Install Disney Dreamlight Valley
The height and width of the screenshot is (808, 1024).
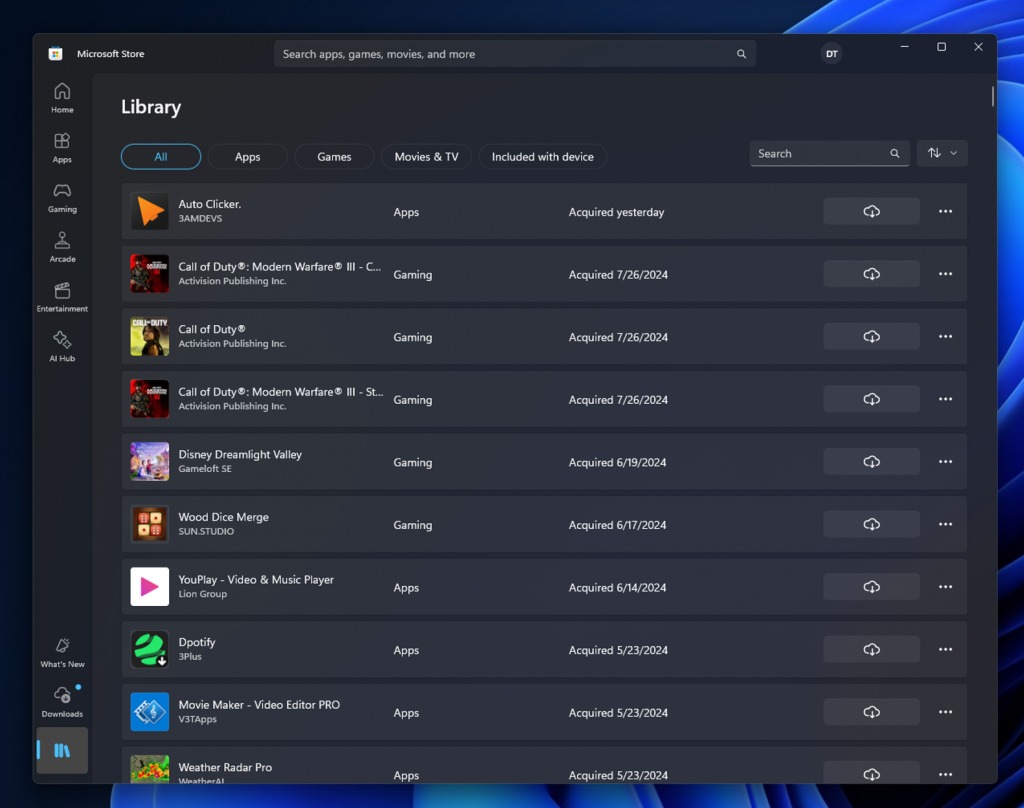871,461
